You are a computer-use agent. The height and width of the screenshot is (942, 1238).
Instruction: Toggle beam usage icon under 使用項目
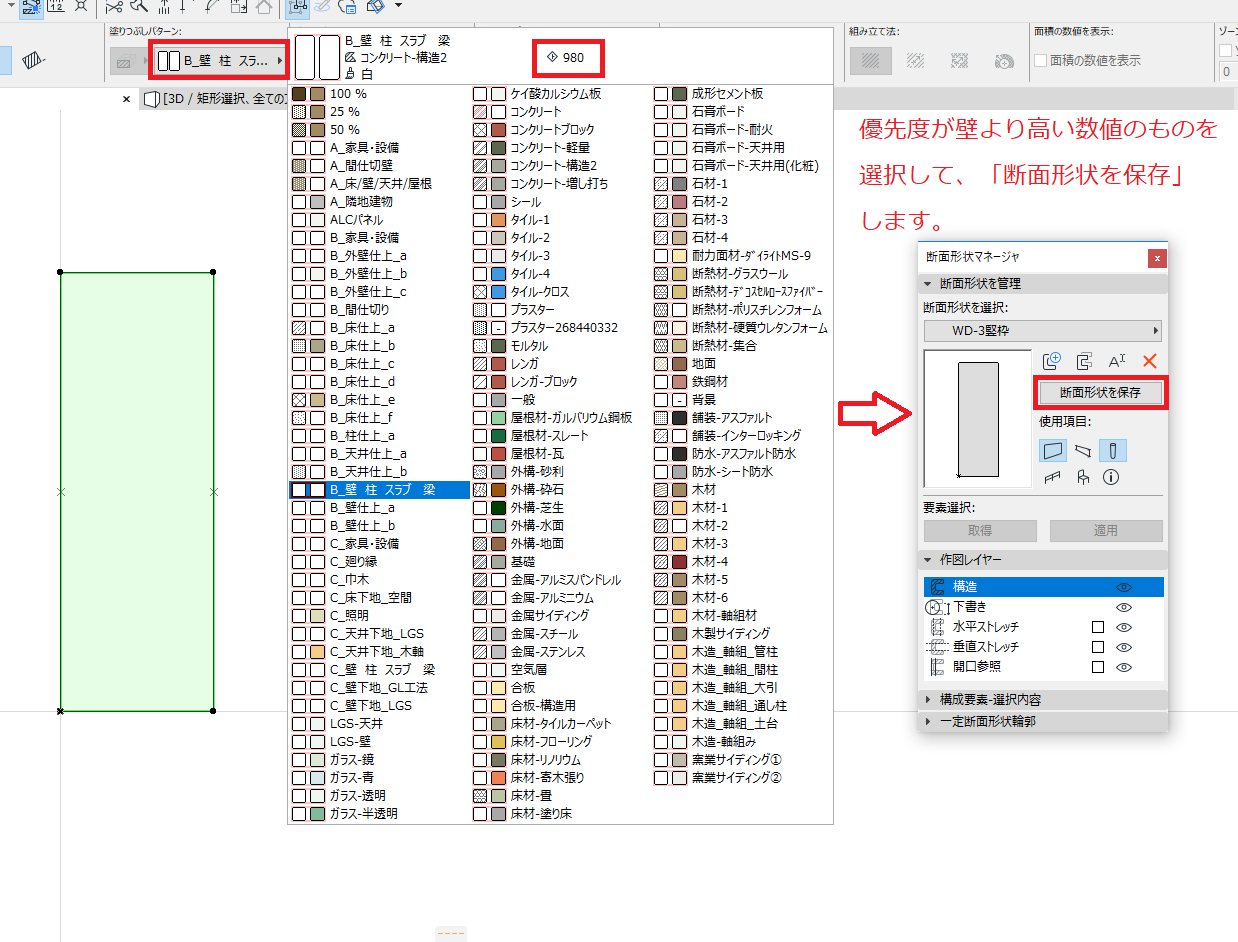point(1083,450)
